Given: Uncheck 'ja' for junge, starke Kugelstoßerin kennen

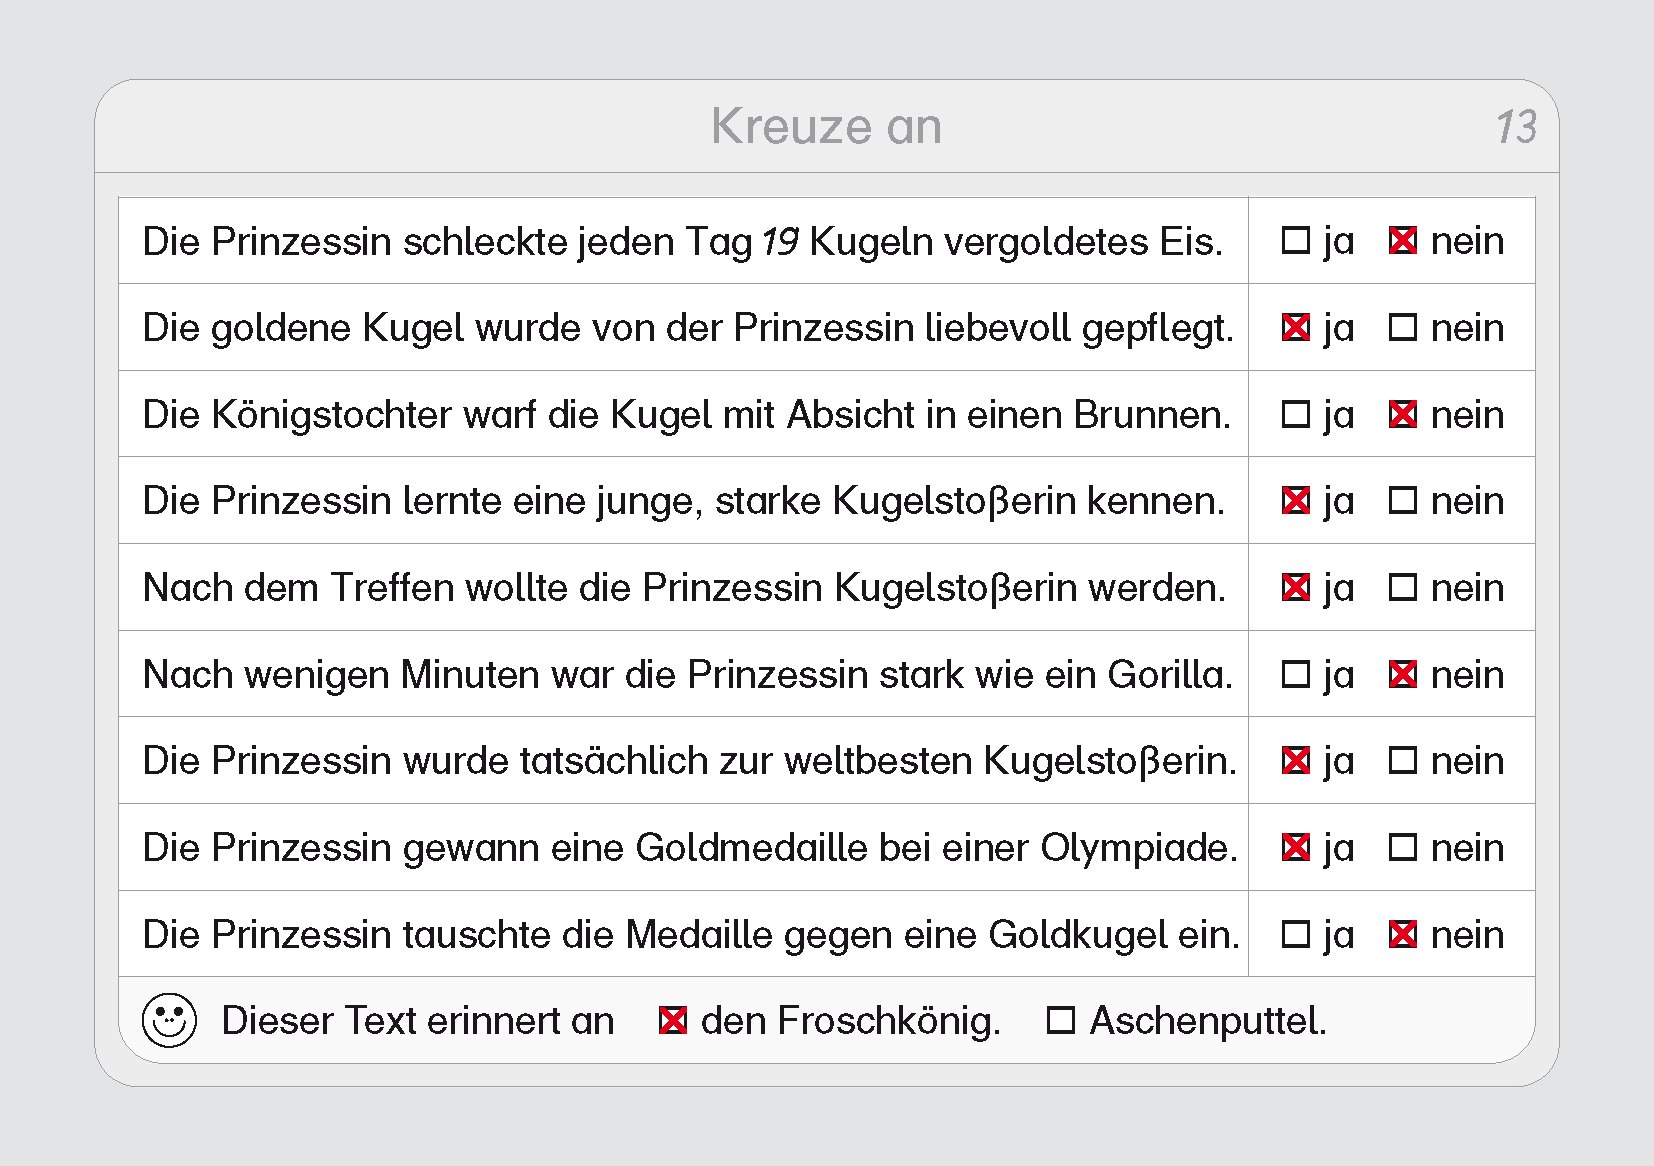Looking at the screenshot, I should click(x=1295, y=501).
